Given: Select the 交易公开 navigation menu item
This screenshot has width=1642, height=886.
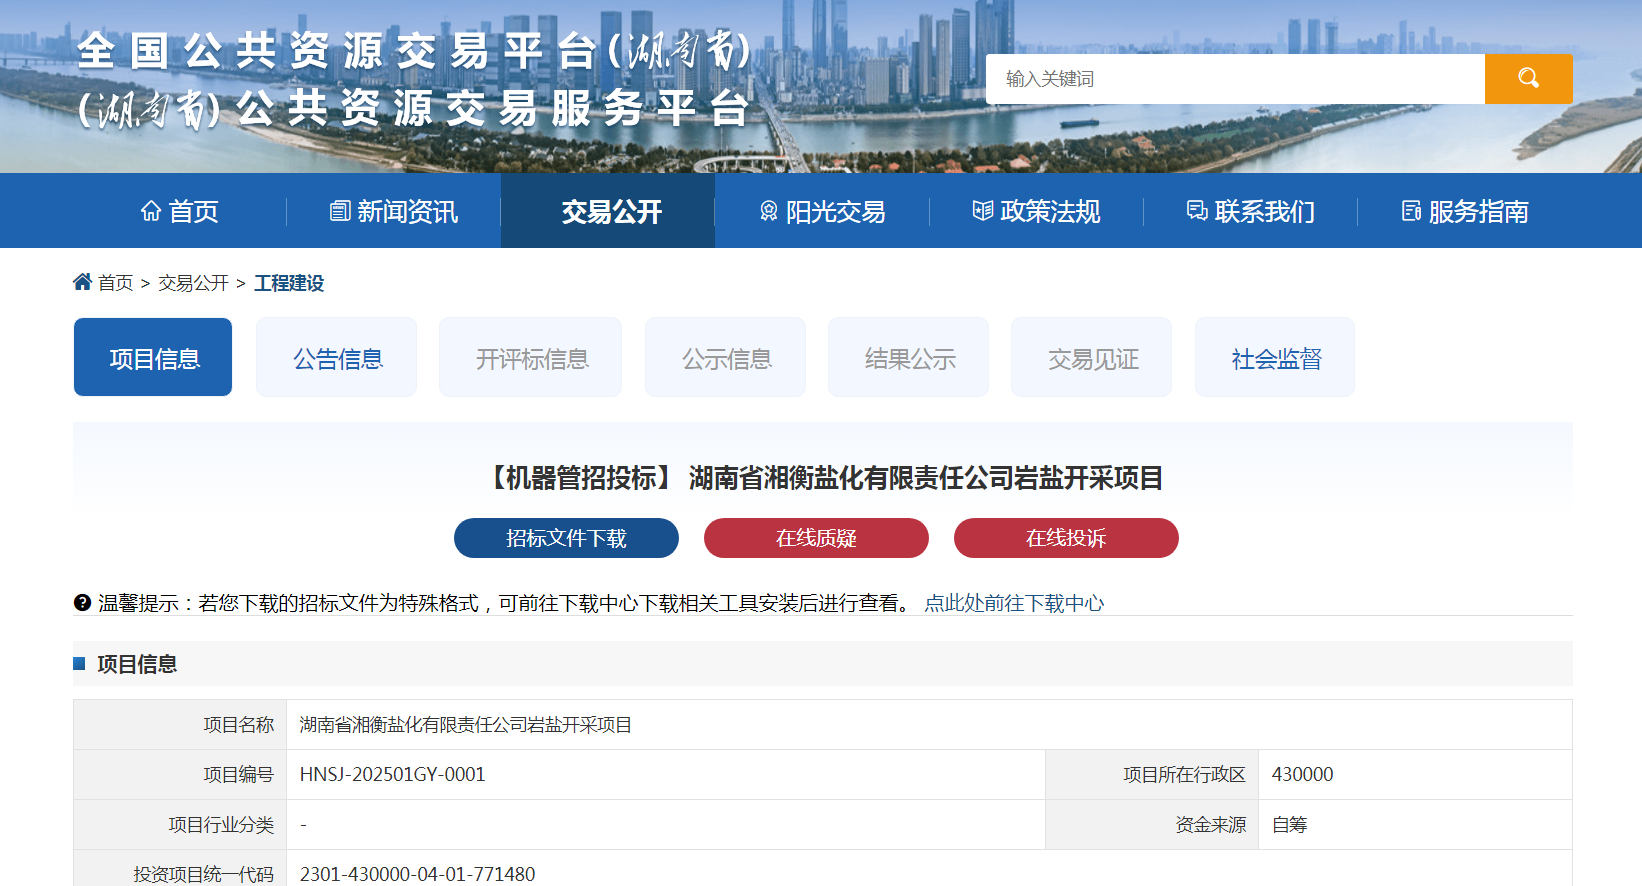Looking at the screenshot, I should coord(608,211).
